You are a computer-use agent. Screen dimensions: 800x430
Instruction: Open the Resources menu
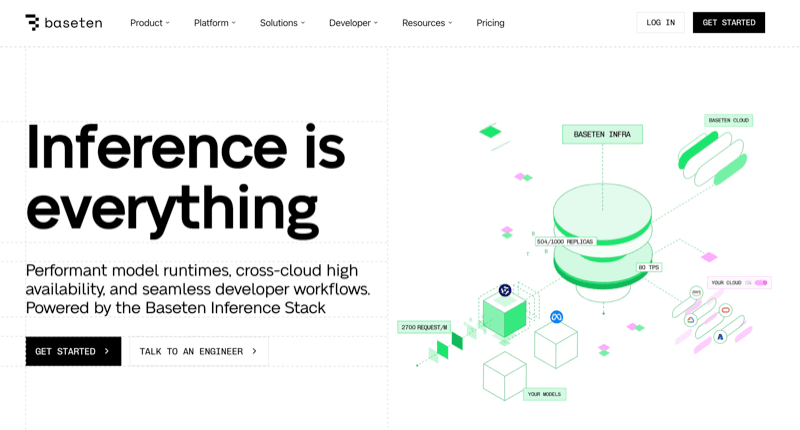coord(427,22)
